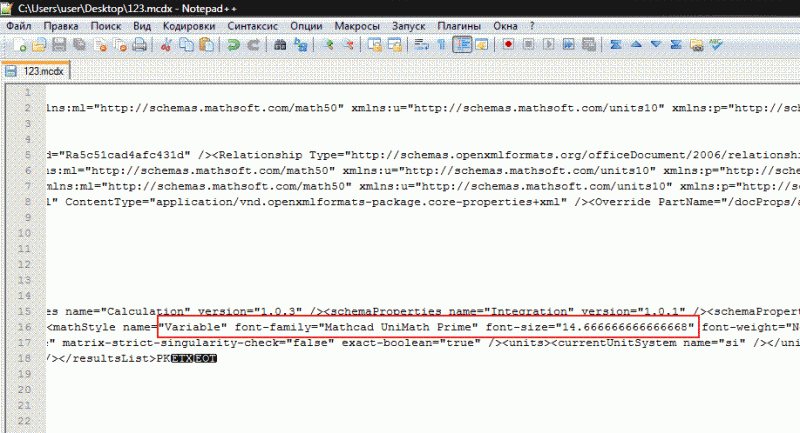Open the Файл menu

[19, 26]
